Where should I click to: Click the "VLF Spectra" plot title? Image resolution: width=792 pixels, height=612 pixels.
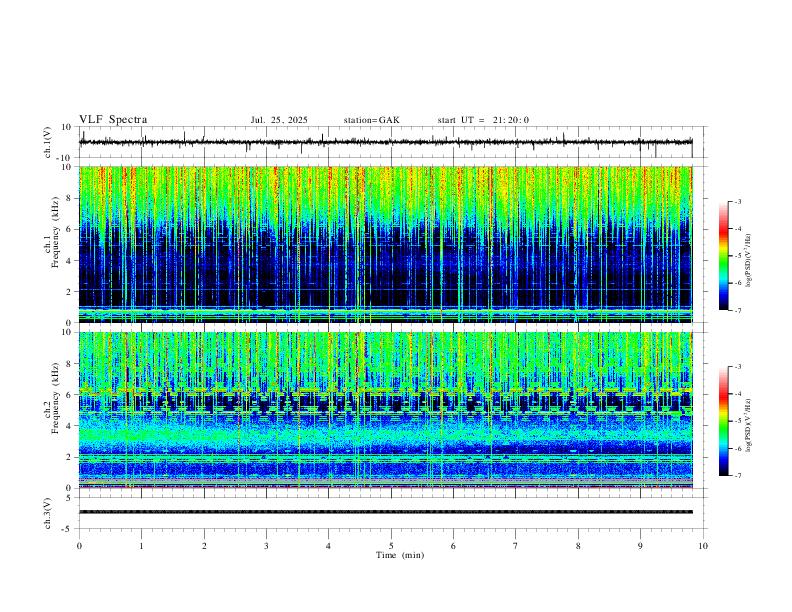click(x=113, y=120)
